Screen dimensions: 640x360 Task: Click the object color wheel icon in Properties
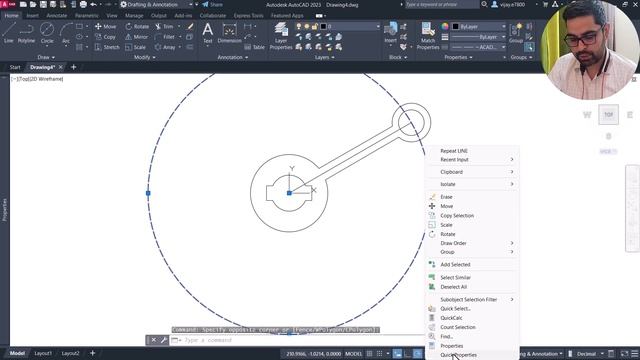[445, 27]
